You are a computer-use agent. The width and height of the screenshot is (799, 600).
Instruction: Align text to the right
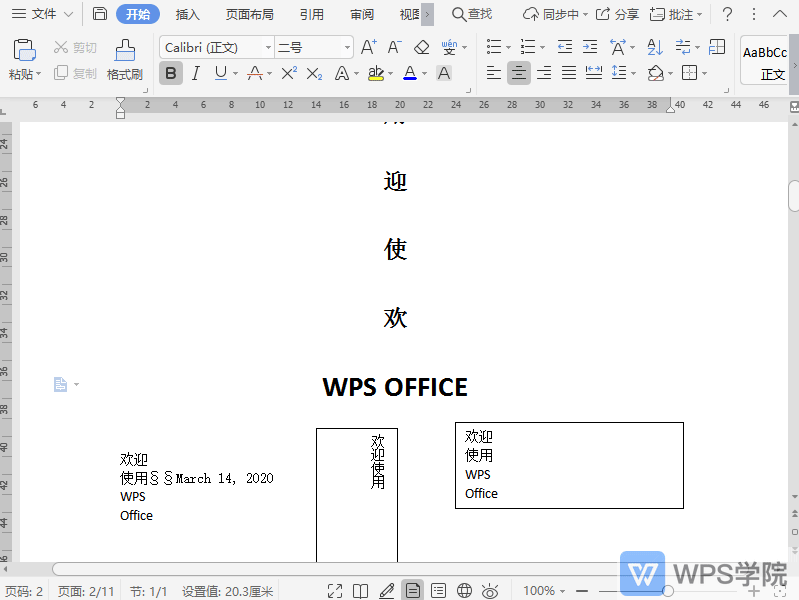pos(544,73)
